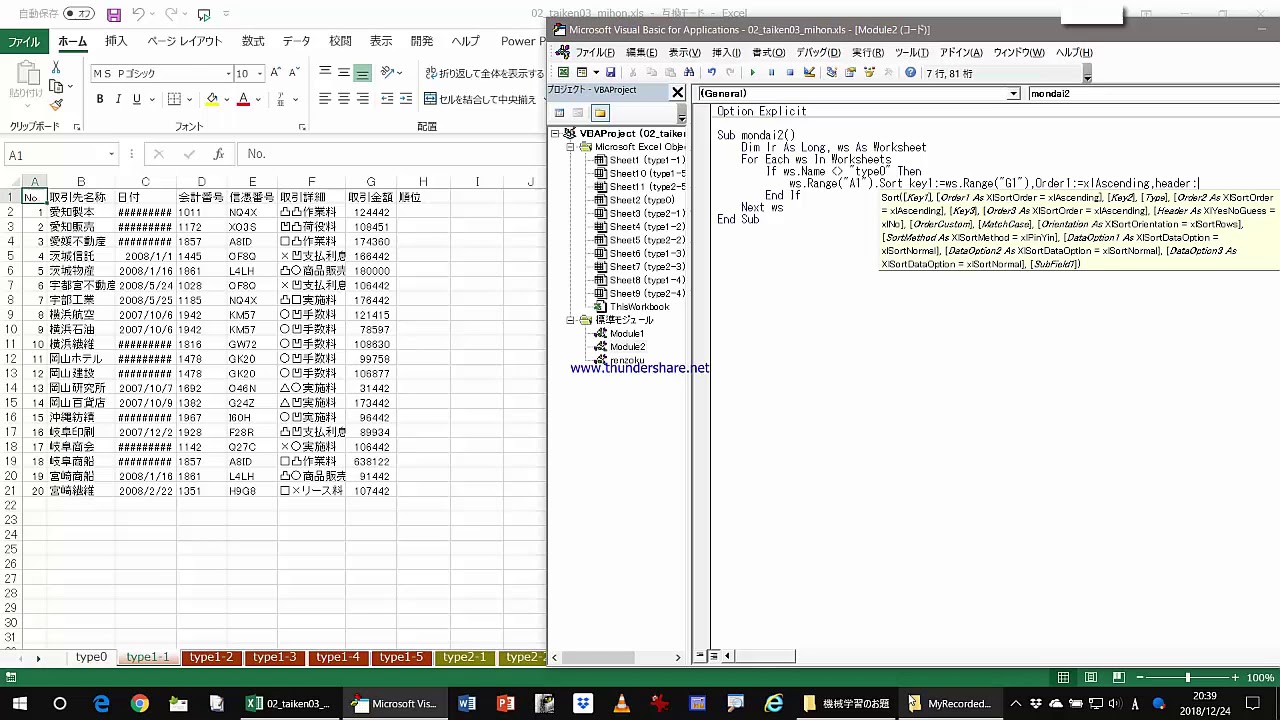Collapse the 標準モジュール folder in project tree
Screen dimensions: 1280x720
click(570, 320)
